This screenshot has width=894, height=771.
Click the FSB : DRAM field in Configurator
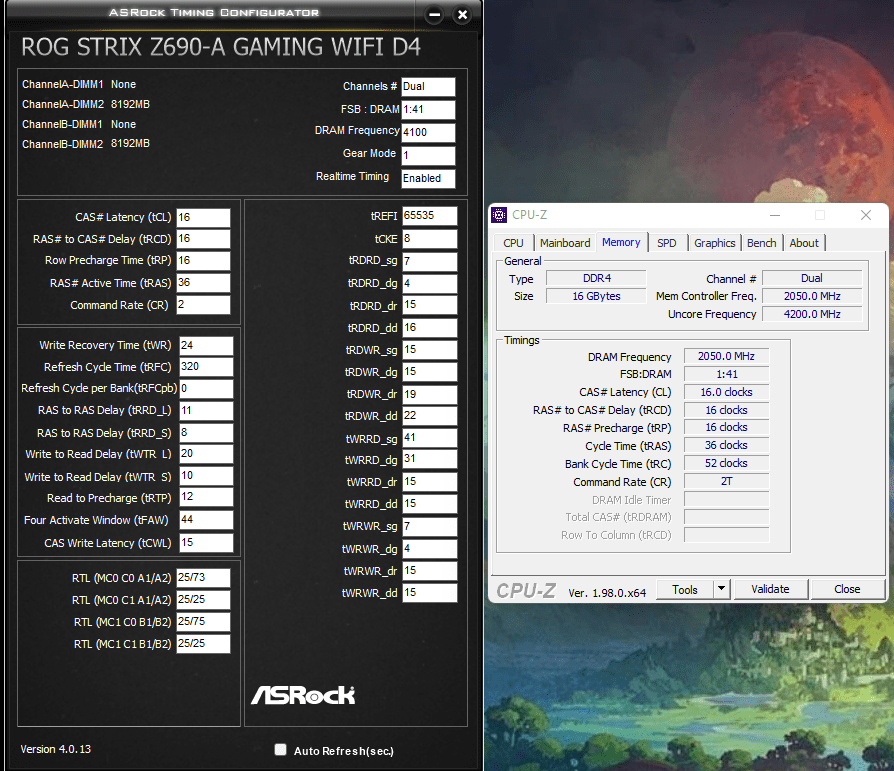pos(428,109)
